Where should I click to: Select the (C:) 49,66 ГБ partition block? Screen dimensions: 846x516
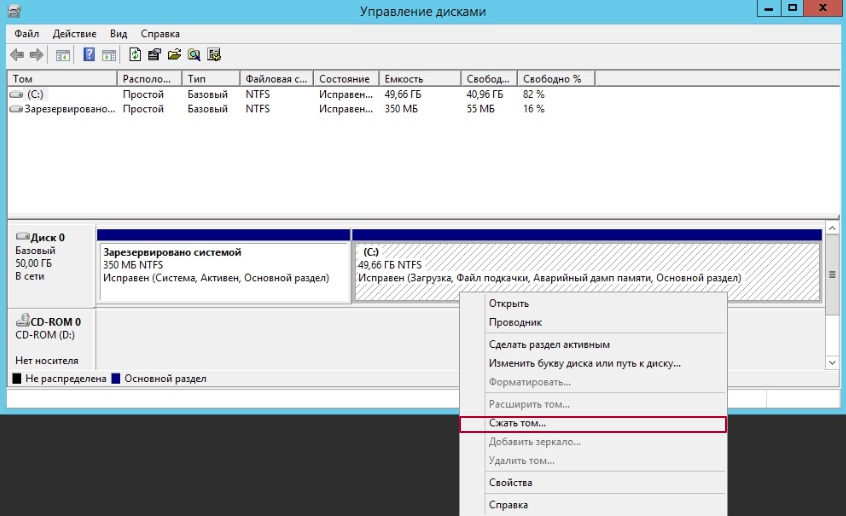click(587, 265)
